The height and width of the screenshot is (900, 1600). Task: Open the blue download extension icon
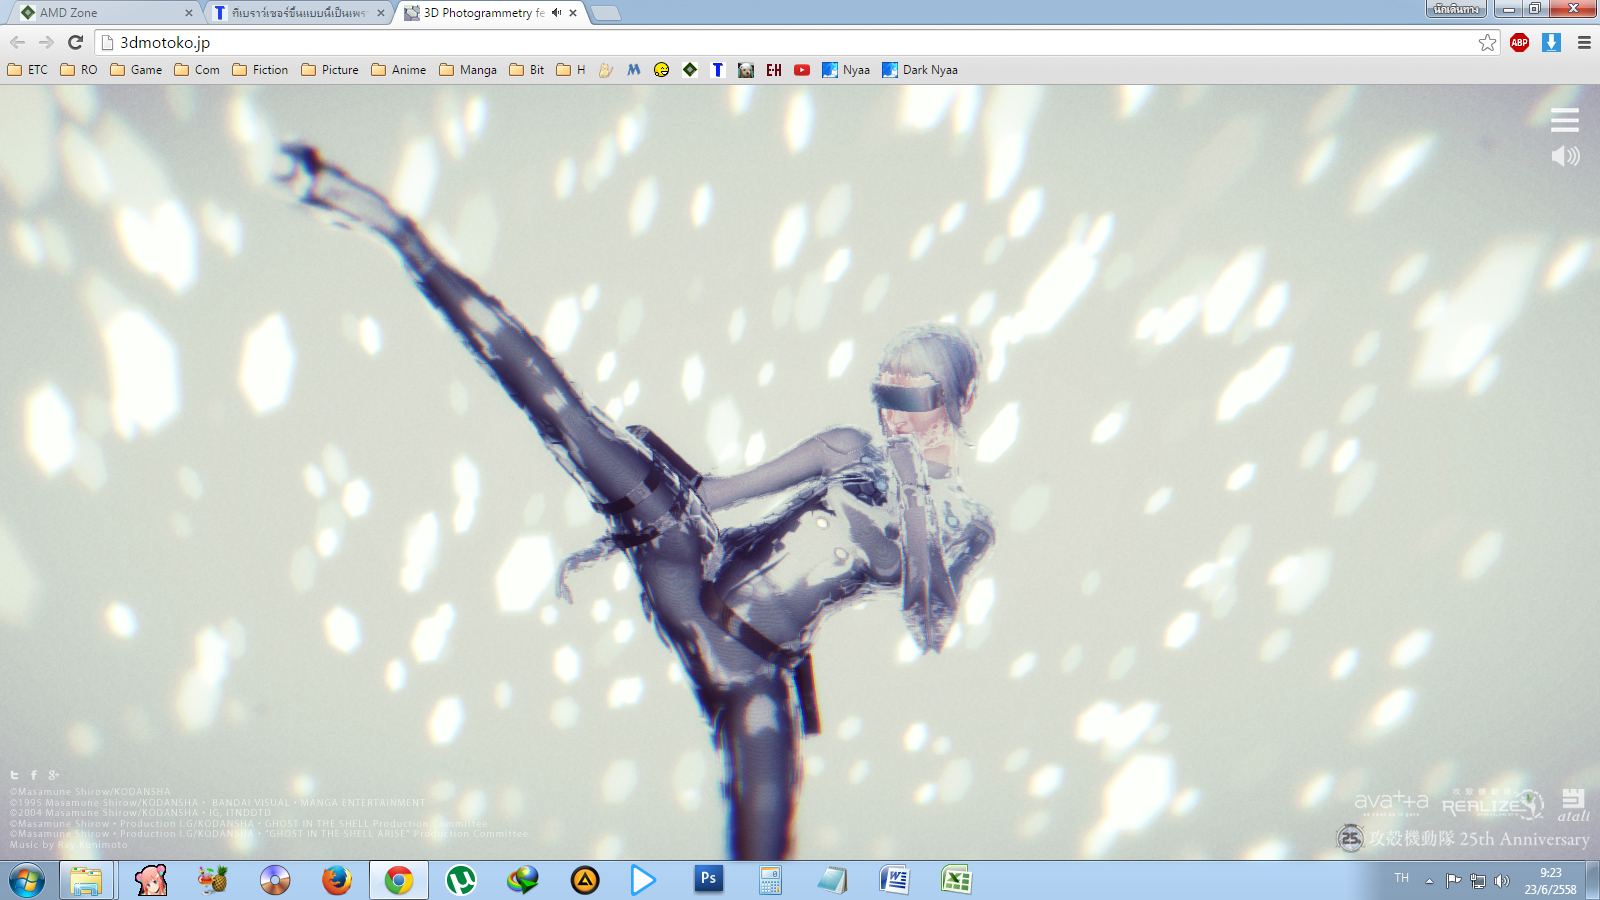(x=1551, y=43)
